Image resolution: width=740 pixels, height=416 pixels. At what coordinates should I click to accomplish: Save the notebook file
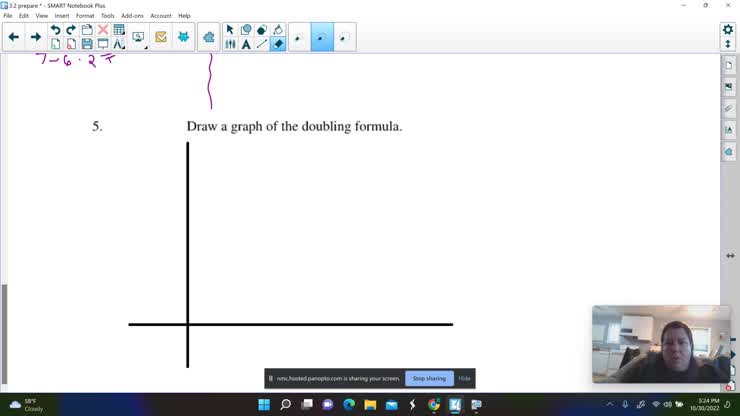coord(87,44)
